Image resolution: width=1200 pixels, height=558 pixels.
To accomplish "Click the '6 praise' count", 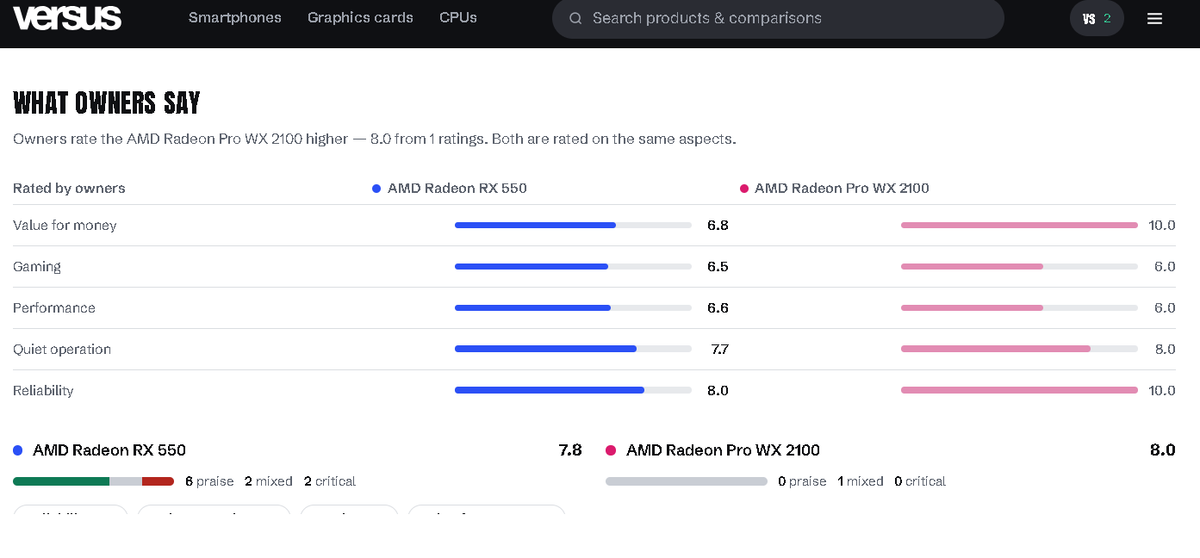I will click(209, 481).
